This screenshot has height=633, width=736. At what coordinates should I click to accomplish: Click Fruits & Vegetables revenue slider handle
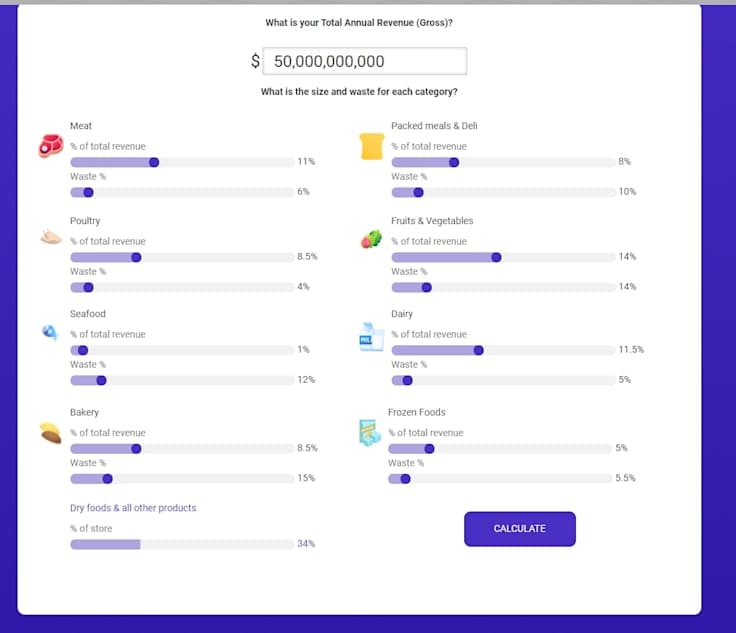coord(496,257)
